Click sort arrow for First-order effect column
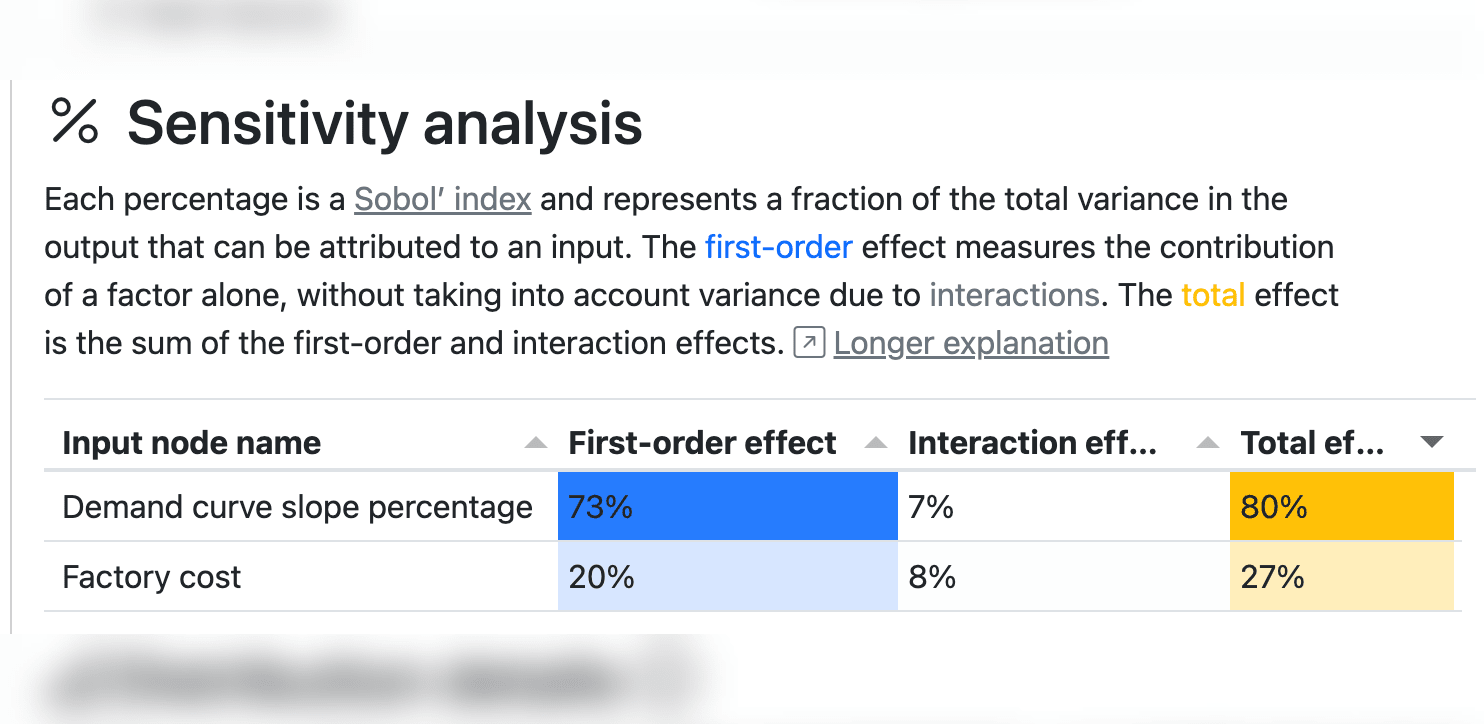 tap(876, 443)
